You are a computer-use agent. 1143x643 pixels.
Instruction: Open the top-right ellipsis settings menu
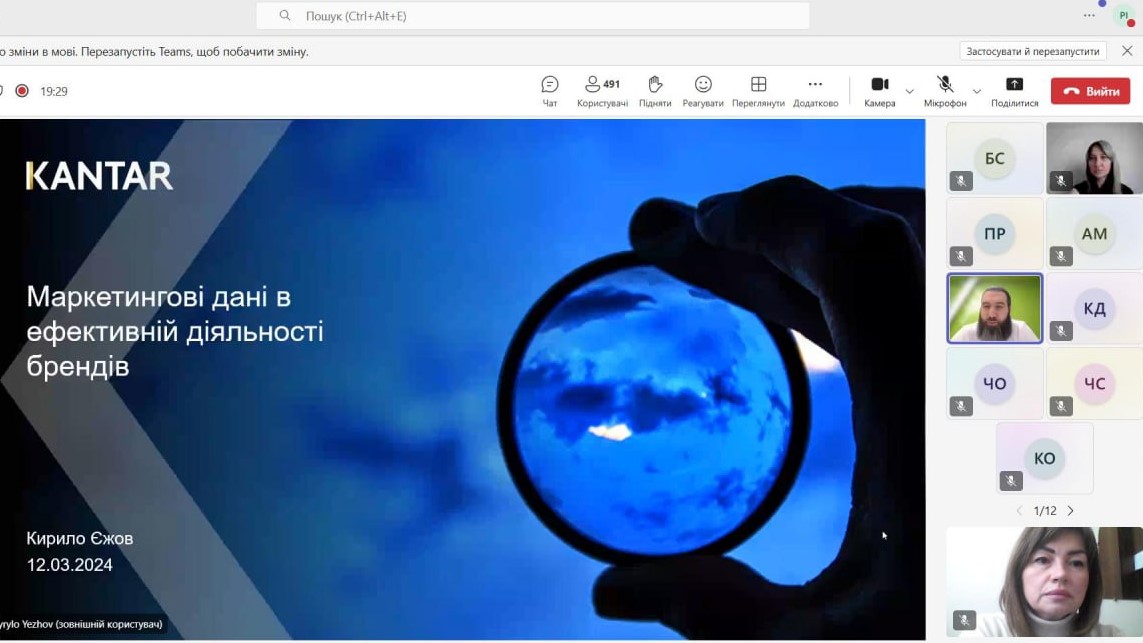coord(1089,16)
